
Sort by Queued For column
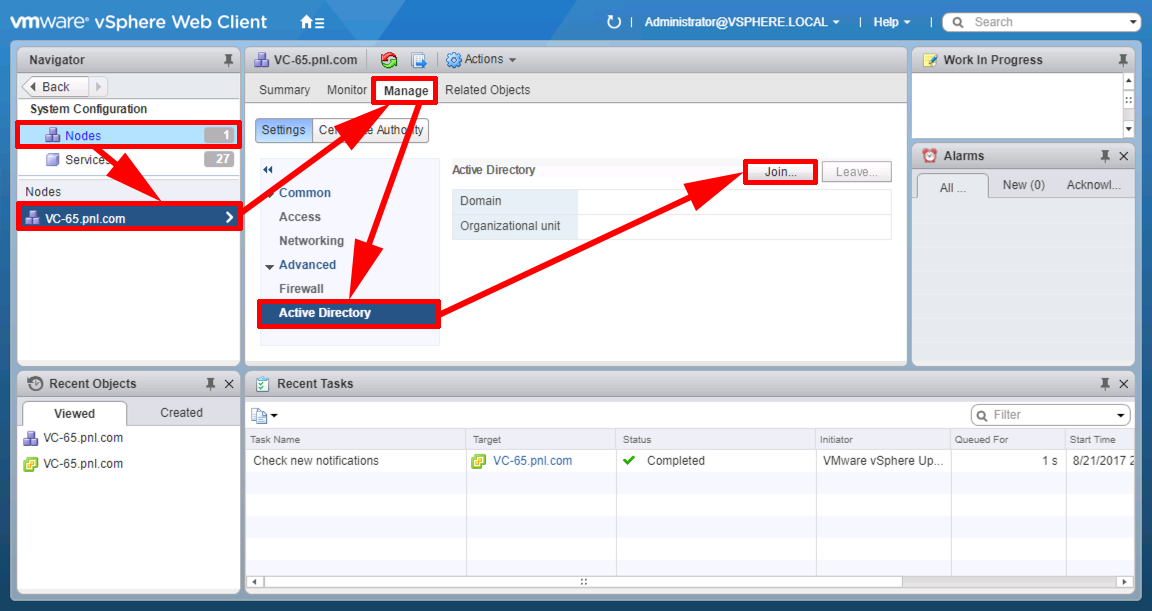coord(1008,439)
